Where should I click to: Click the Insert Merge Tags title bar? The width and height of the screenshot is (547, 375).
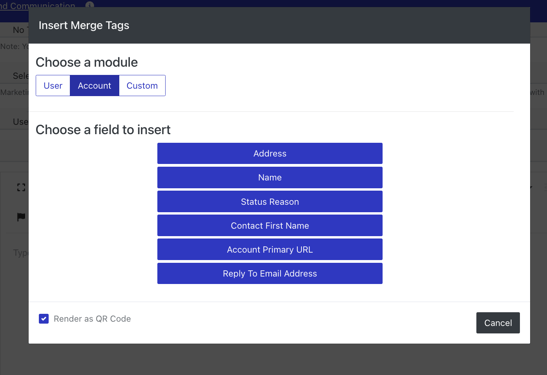(x=279, y=25)
